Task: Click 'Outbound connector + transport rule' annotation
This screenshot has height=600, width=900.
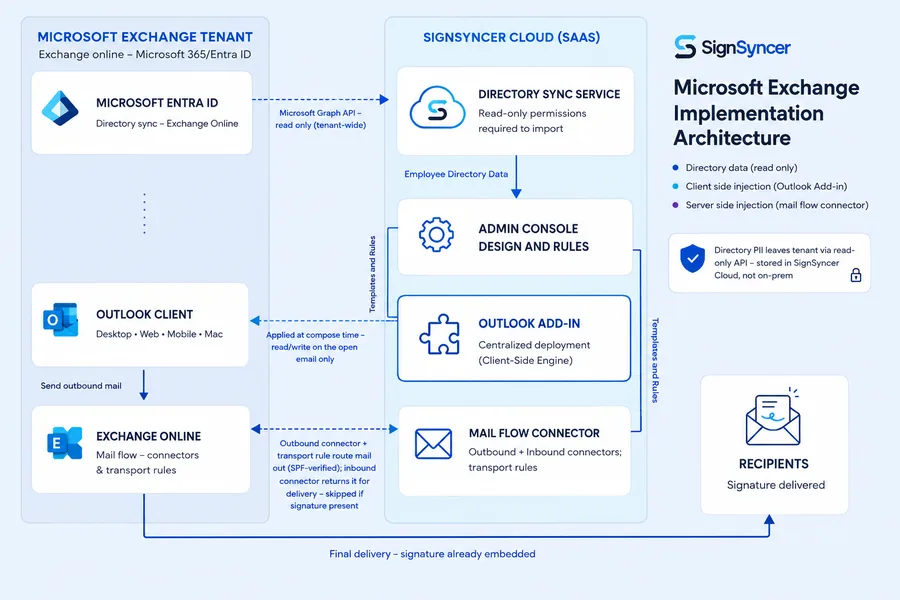Action: 324,474
